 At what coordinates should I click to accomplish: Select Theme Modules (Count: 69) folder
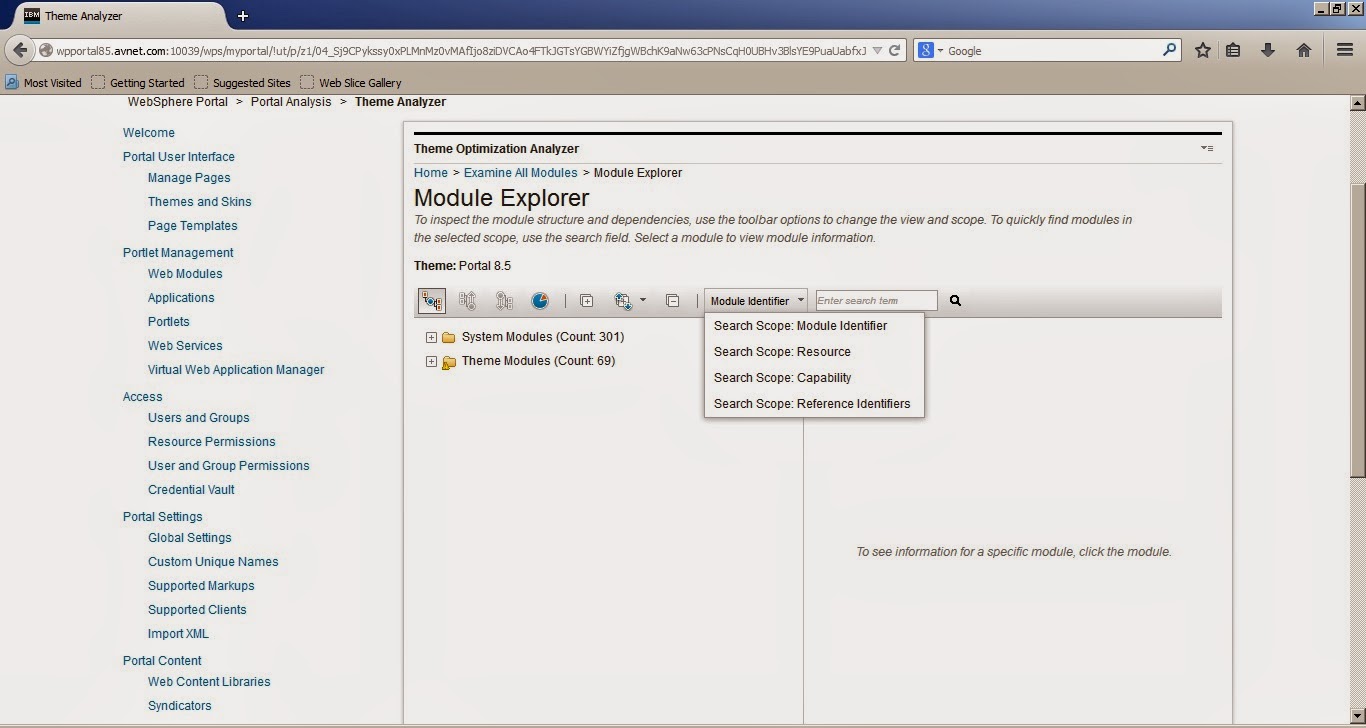538,361
